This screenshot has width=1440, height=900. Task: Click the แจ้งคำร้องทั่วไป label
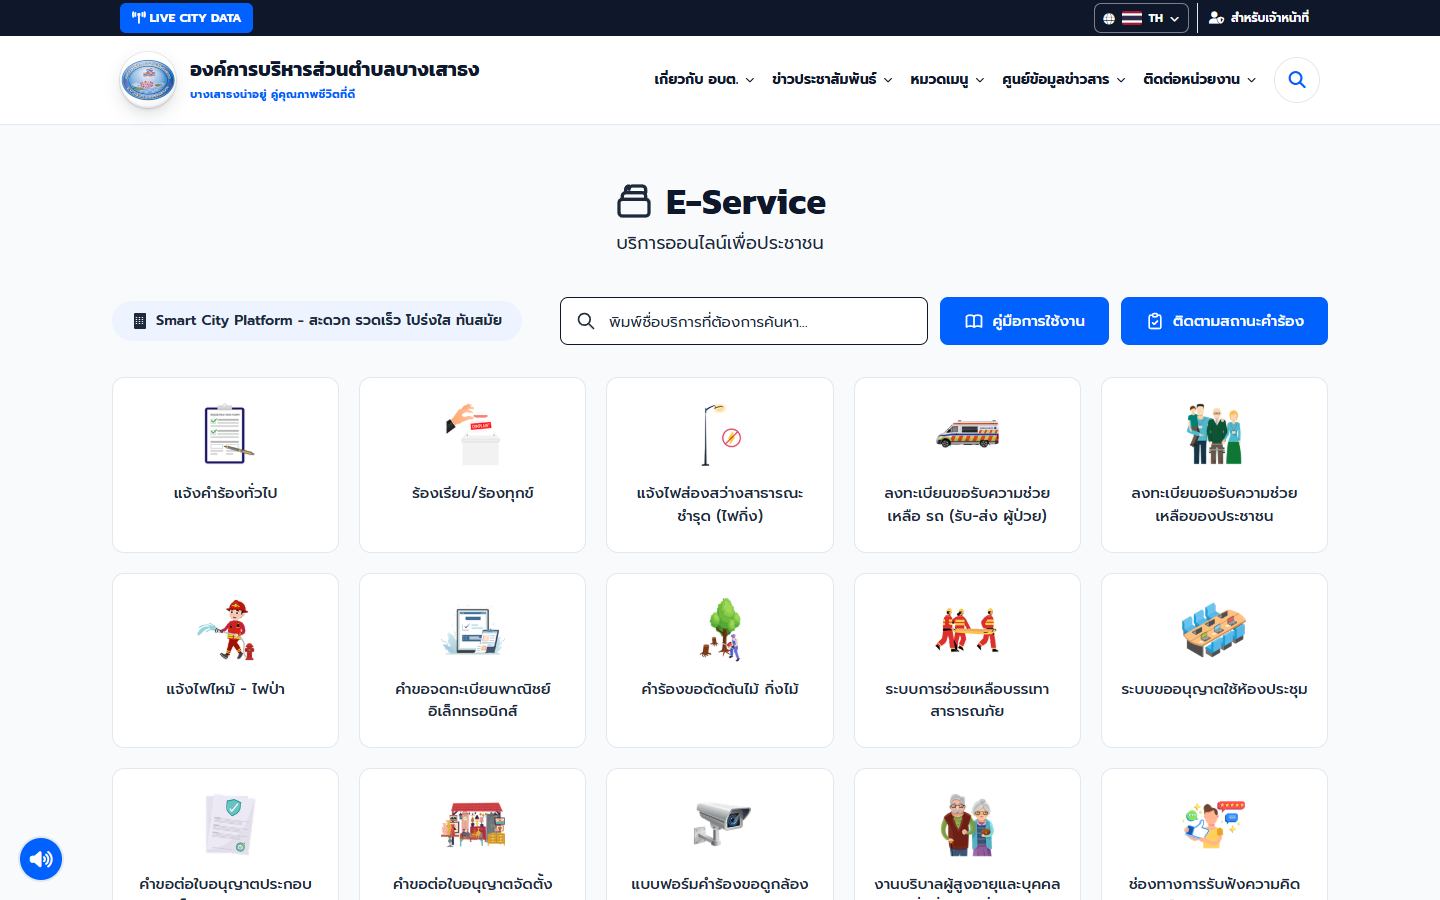pos(225,493)
